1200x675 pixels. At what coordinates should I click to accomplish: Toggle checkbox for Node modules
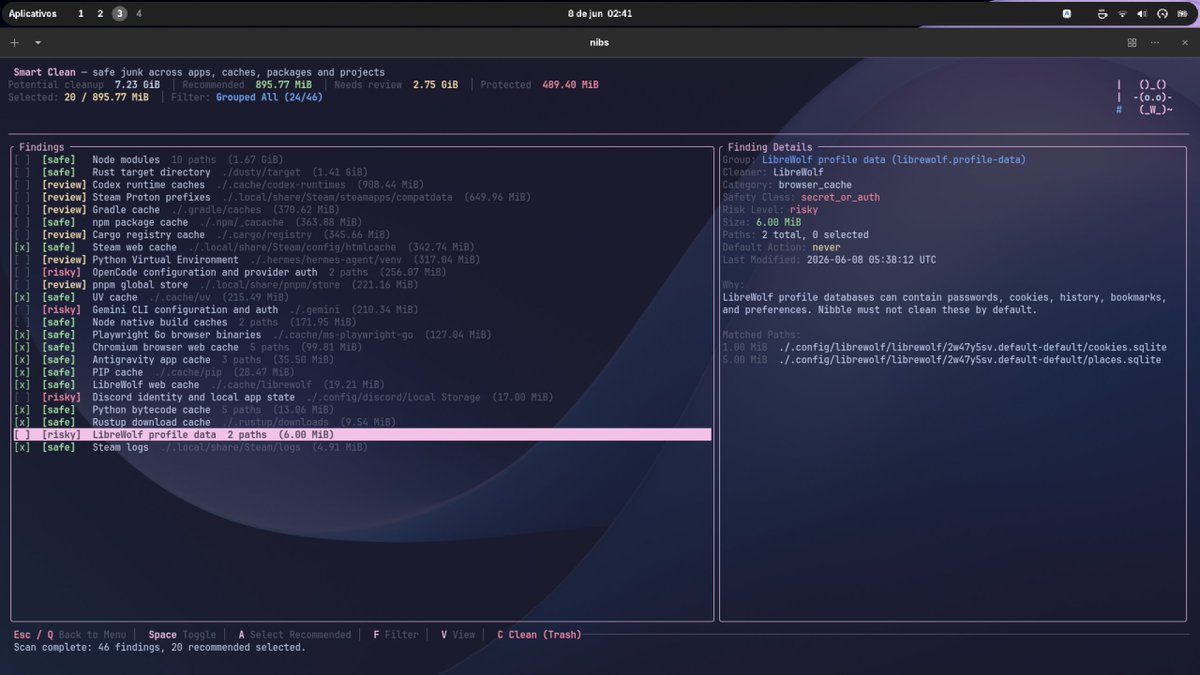point(22,160)
